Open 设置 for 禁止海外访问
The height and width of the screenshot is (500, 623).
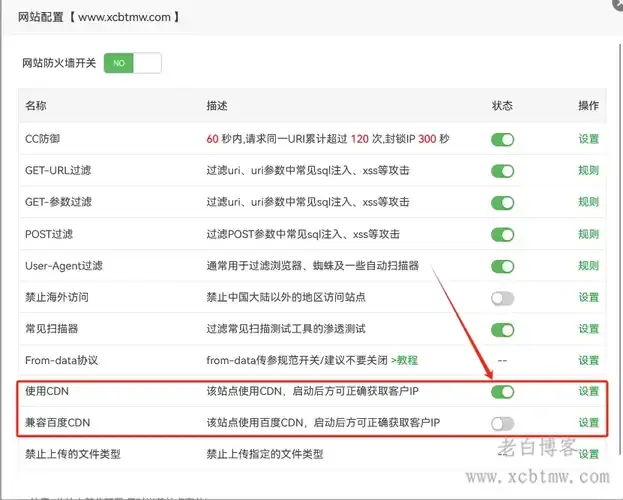coord(588,297)
